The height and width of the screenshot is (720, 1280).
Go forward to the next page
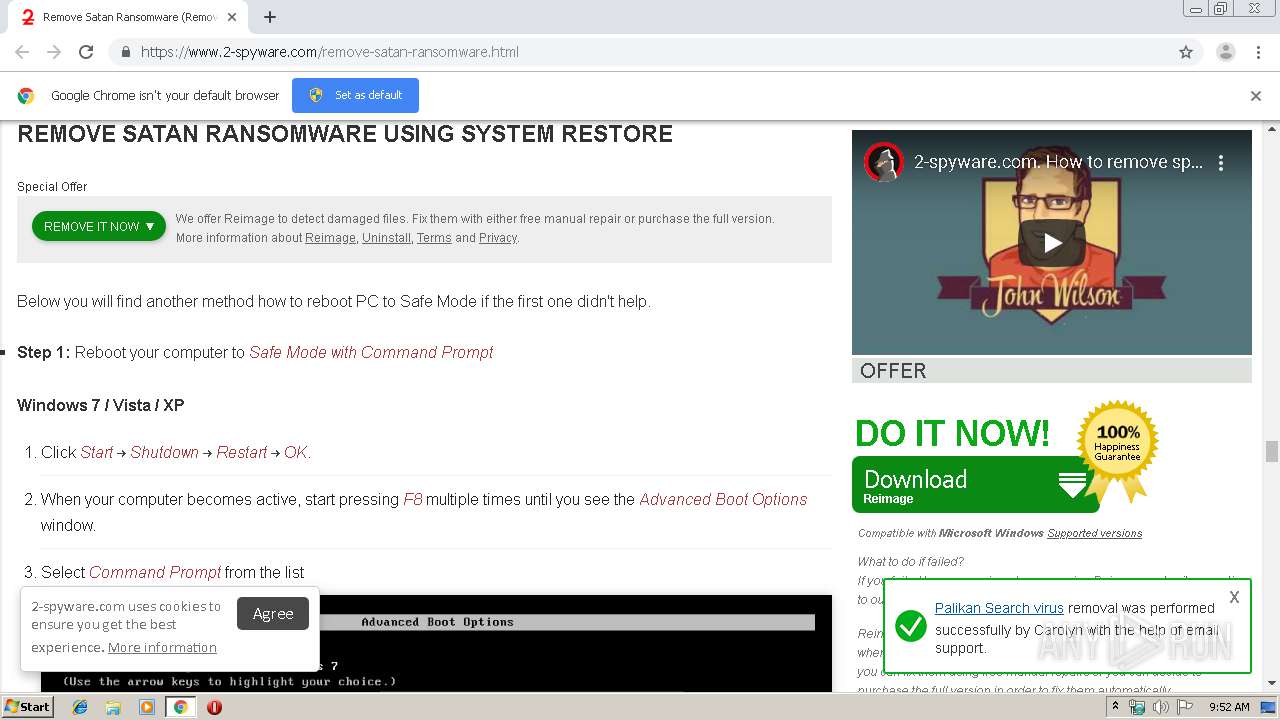(x=54, y=52)
